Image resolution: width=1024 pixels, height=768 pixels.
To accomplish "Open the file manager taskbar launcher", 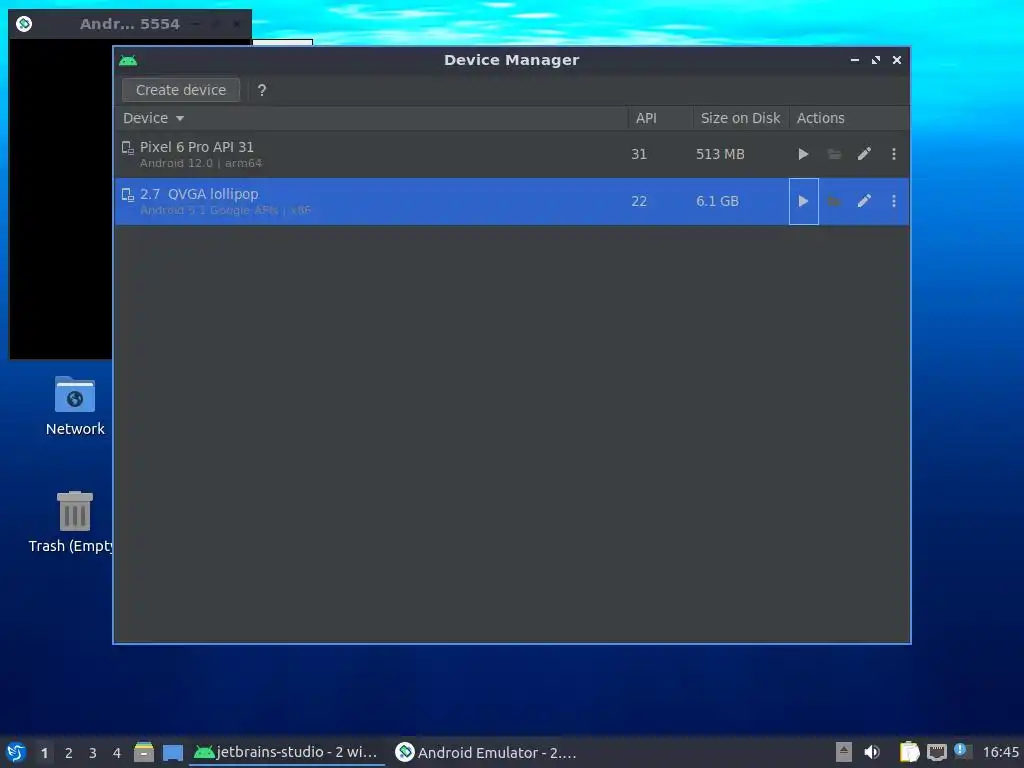I will [144, 752].
